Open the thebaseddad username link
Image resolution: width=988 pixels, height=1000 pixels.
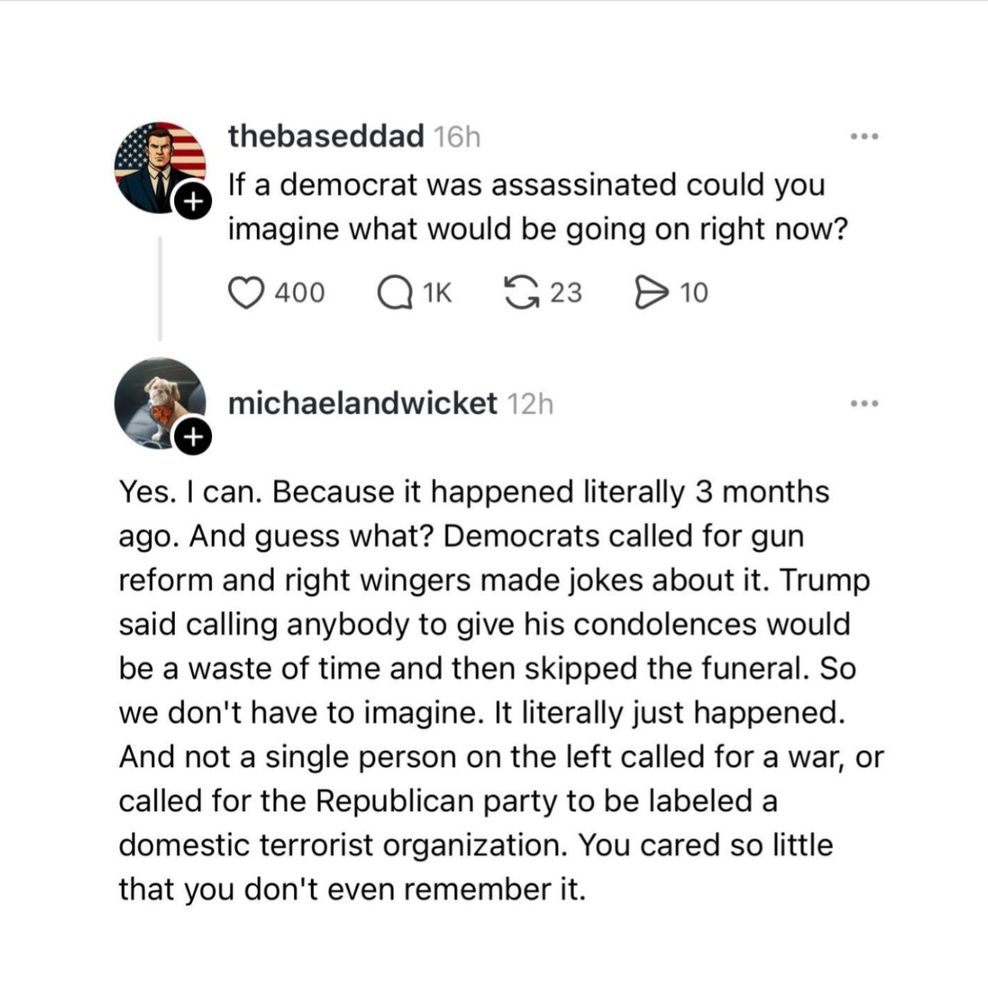(326, 136)
